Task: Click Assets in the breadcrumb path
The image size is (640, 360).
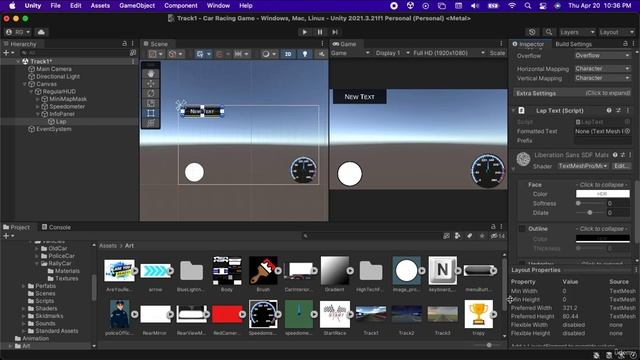Action: tap(108, 246)
